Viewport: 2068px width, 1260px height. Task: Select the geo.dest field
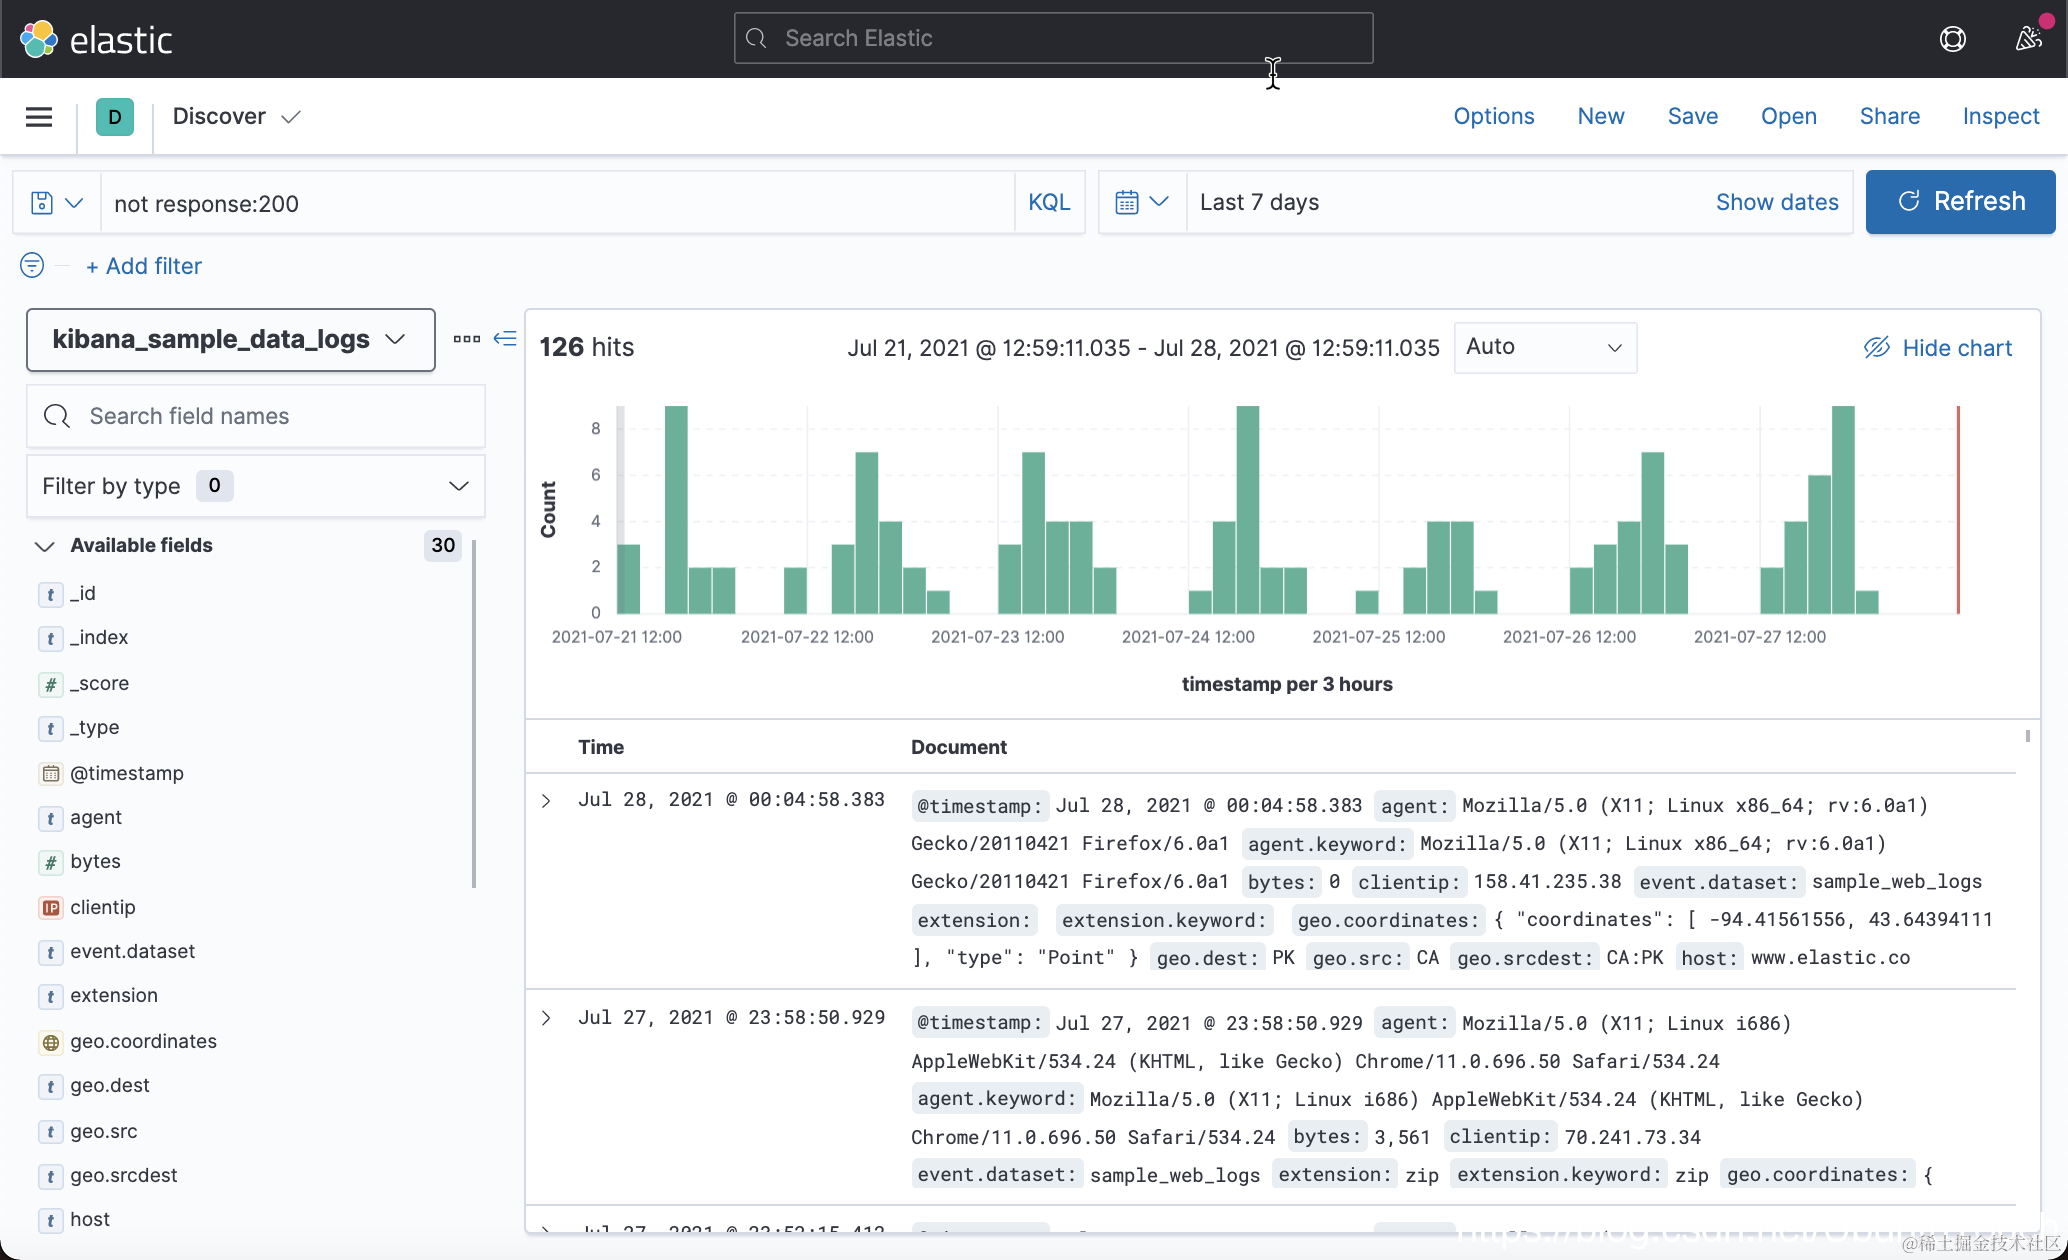coord(110,1086)
